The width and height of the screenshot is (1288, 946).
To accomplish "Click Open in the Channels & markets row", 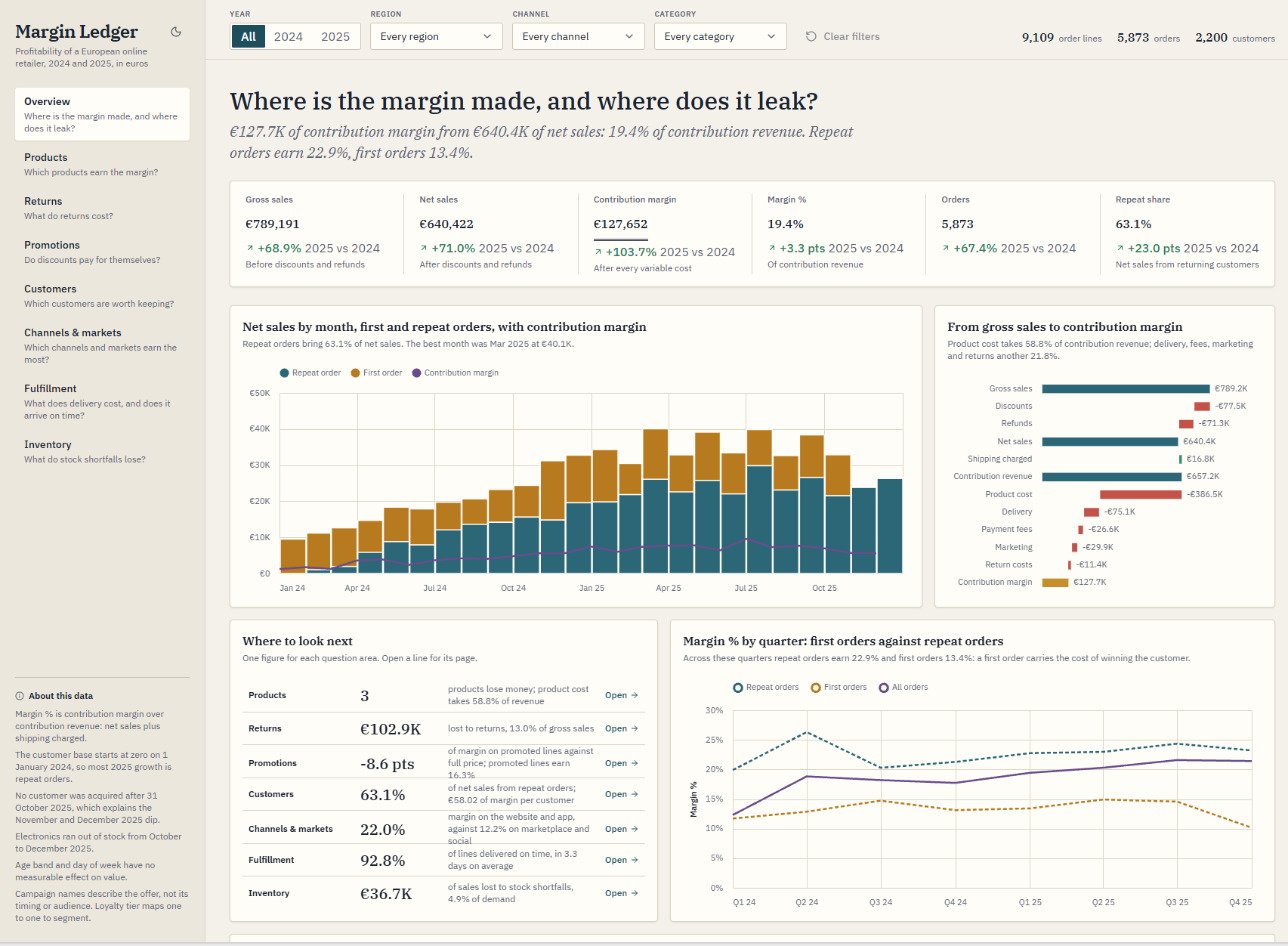I will coord(621,829).
